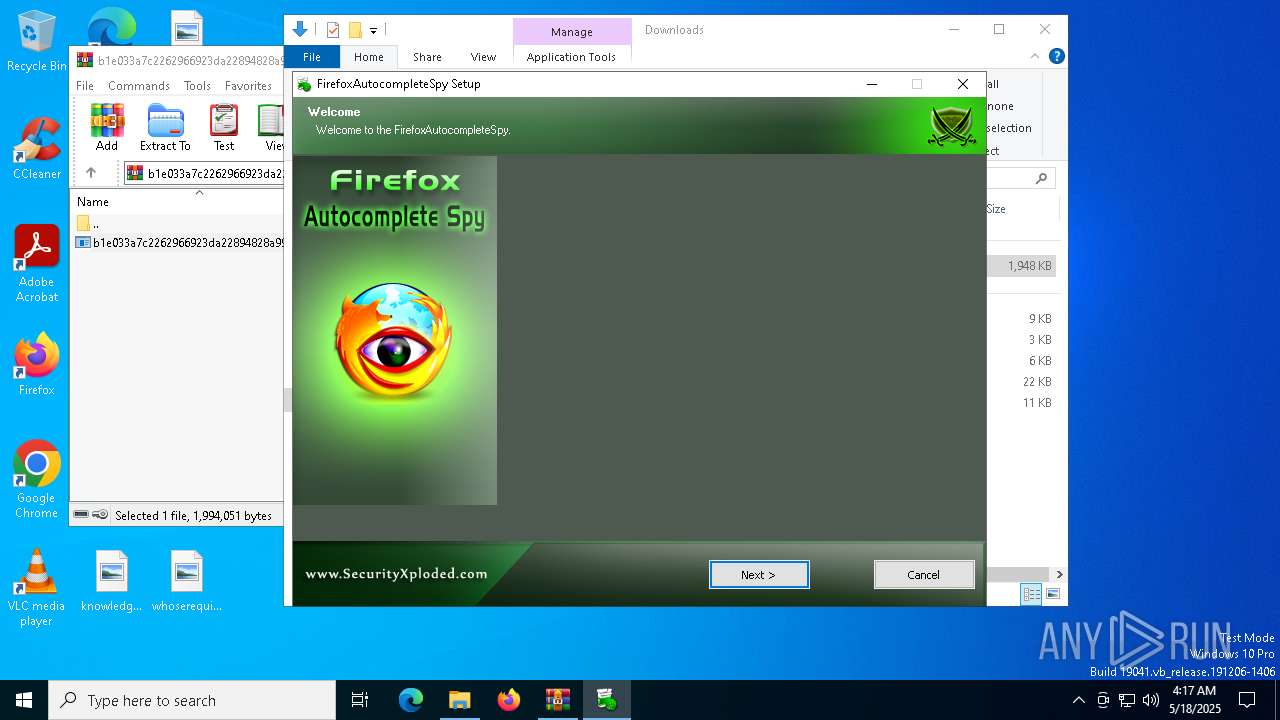Open Recycle Bin desktop icon
The width and height of the screenshot is (1280, 720).
click(36, 42)
